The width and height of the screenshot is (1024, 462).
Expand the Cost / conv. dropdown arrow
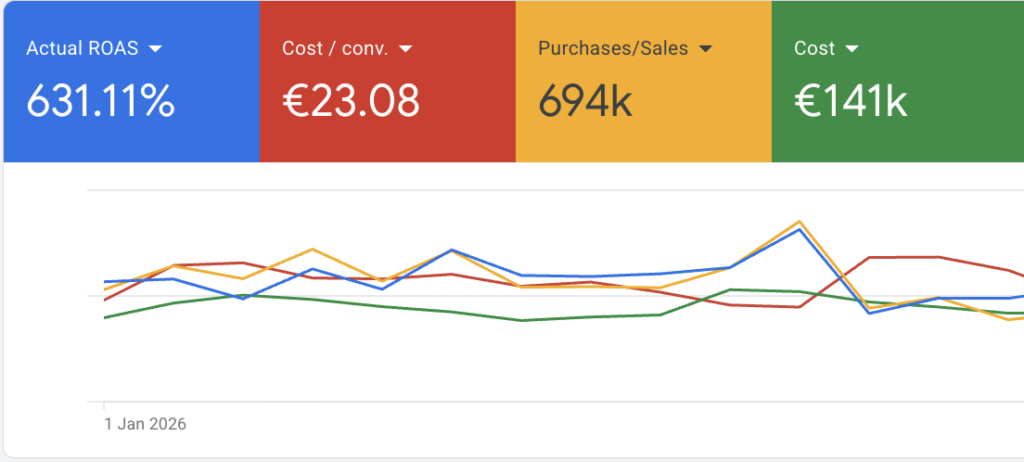pyautogui.click(x=406, y=48)
